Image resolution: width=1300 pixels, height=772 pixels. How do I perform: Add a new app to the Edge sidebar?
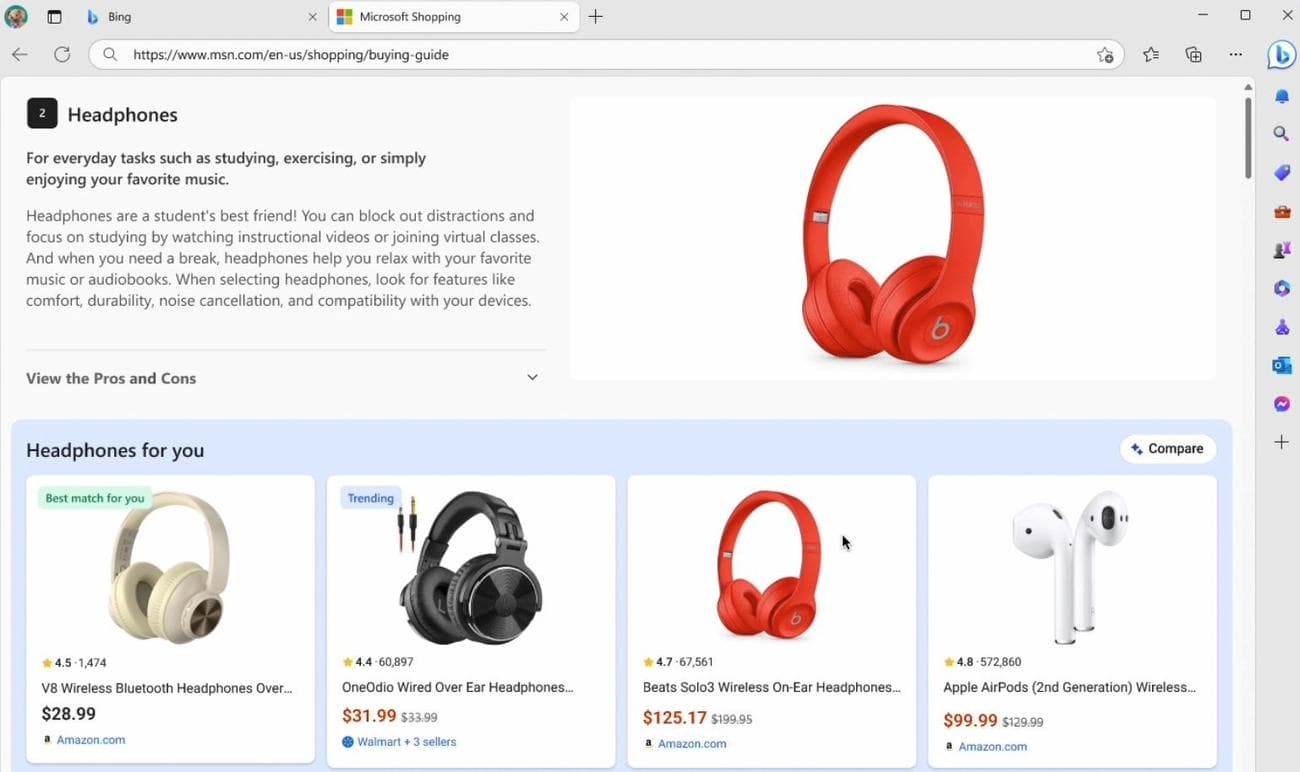tap(1281, 441)
